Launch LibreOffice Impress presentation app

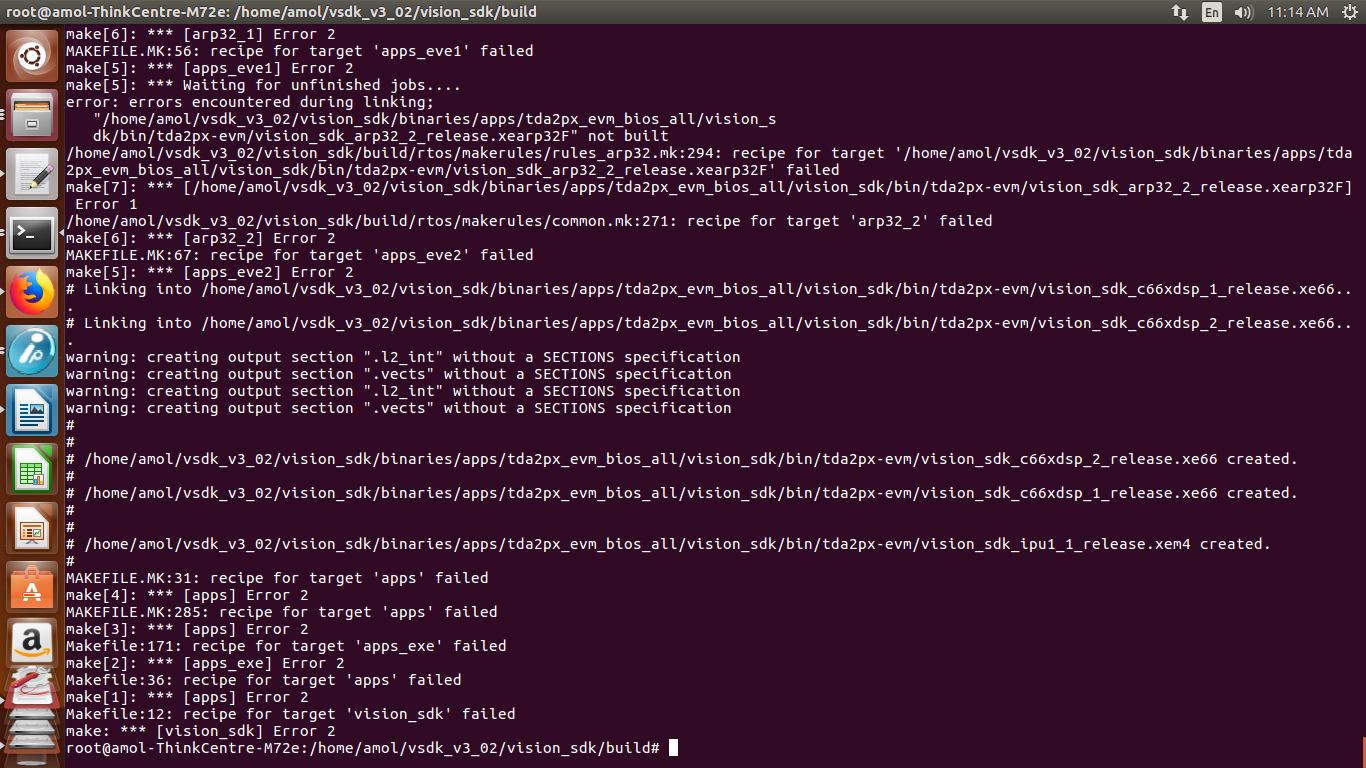[x=32, y=528]
